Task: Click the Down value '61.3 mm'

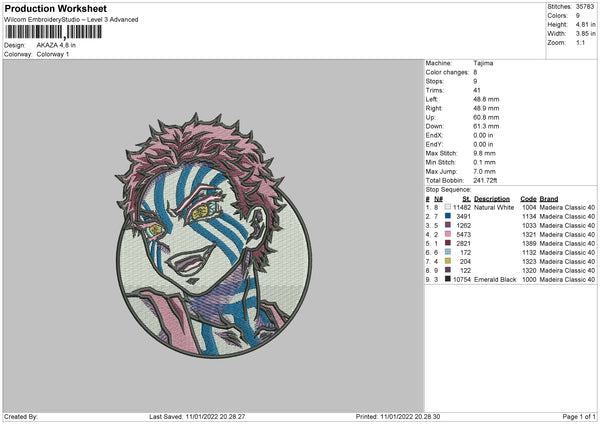Action: click(x=486, y=126)
